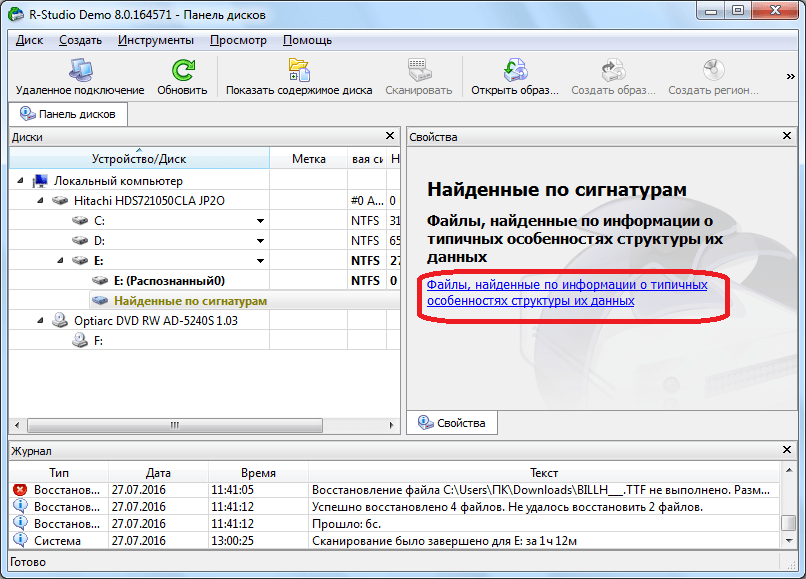The image size is (806, 579).
Task: Collapse the Optiarc DVD RW tree node
Action: click(x=40, y=321)
